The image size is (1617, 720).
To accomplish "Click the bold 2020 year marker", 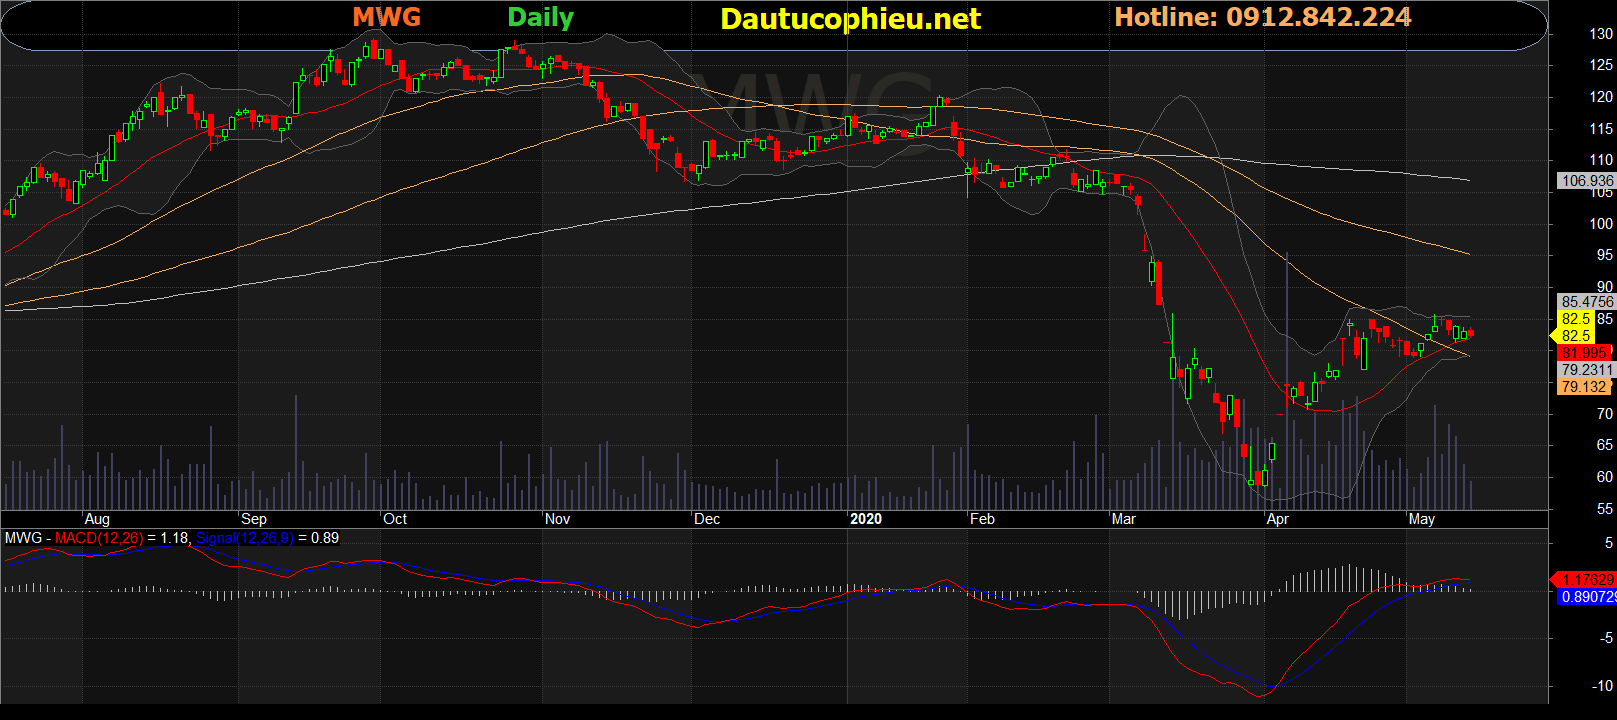I will (866, 519).
